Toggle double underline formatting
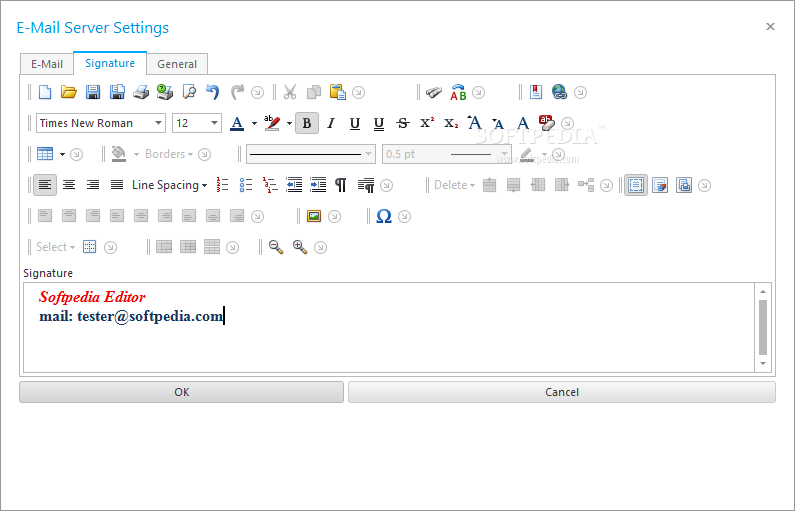Image resolution: width=795 pixels, height=511 pixels. (x=379, y=123)
